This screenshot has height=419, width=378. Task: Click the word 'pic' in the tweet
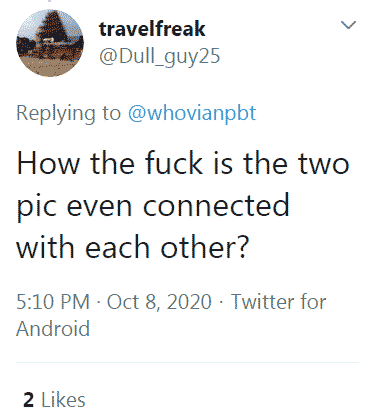click(36, 208)
